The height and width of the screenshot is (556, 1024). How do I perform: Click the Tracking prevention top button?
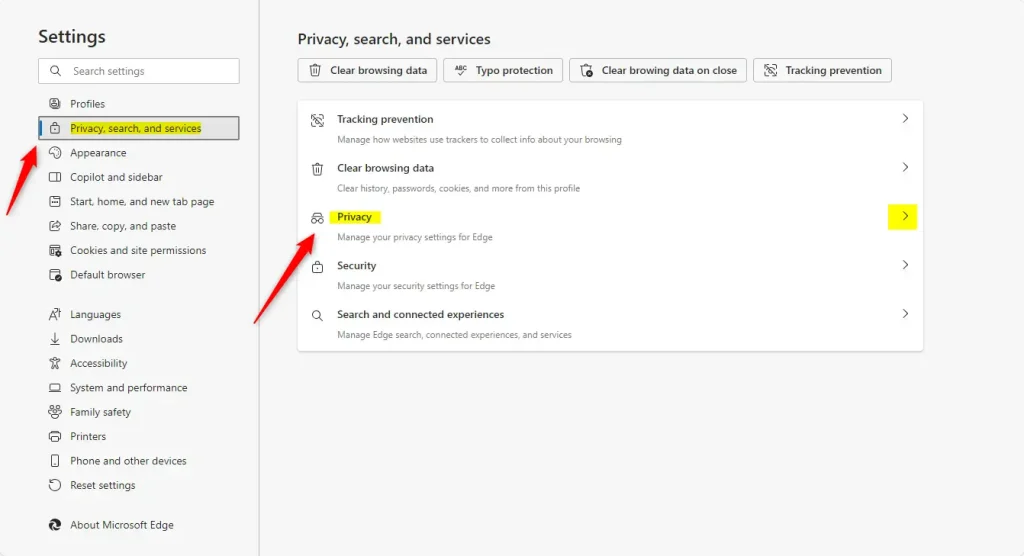tap(822, 70)
